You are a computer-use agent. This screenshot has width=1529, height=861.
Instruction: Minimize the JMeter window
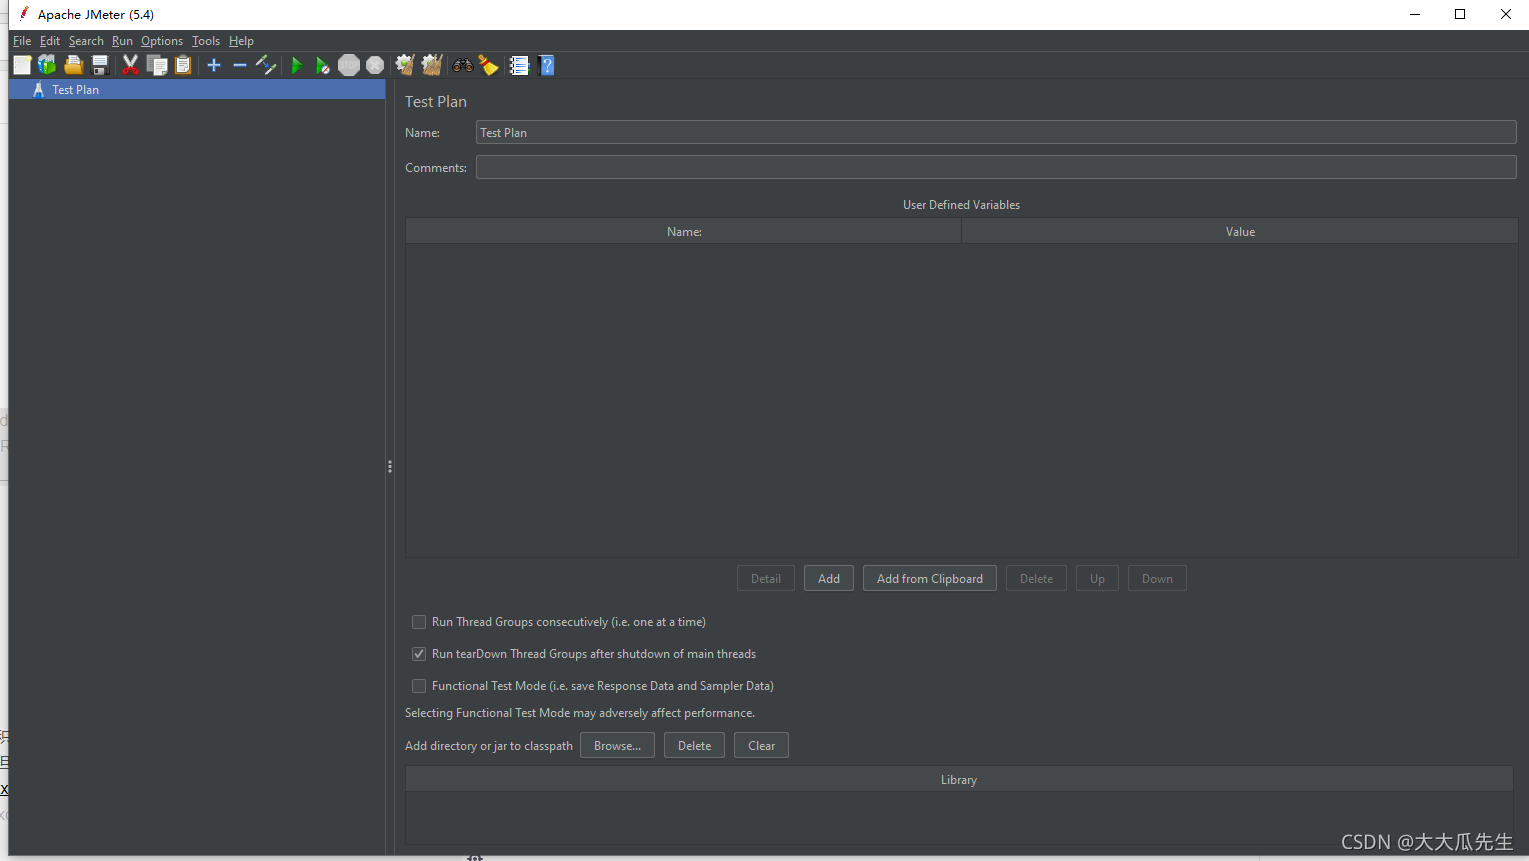[1415, 14]
